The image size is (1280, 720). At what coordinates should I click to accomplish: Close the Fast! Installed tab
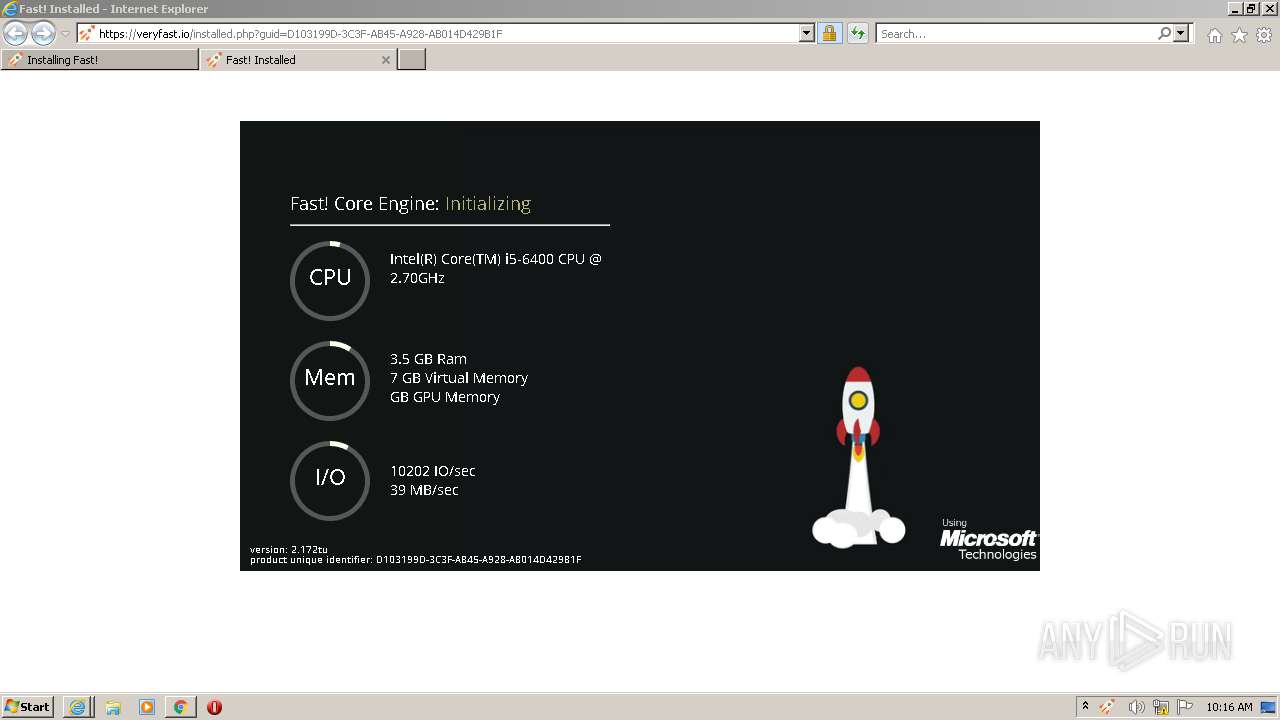pos(386,60)
